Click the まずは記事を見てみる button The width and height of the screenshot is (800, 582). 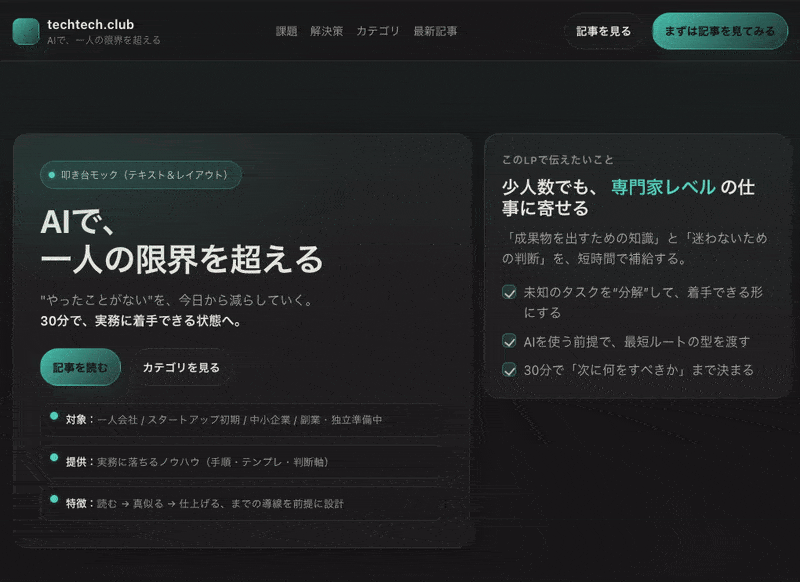pyautogui.click(x=722, y=31)
